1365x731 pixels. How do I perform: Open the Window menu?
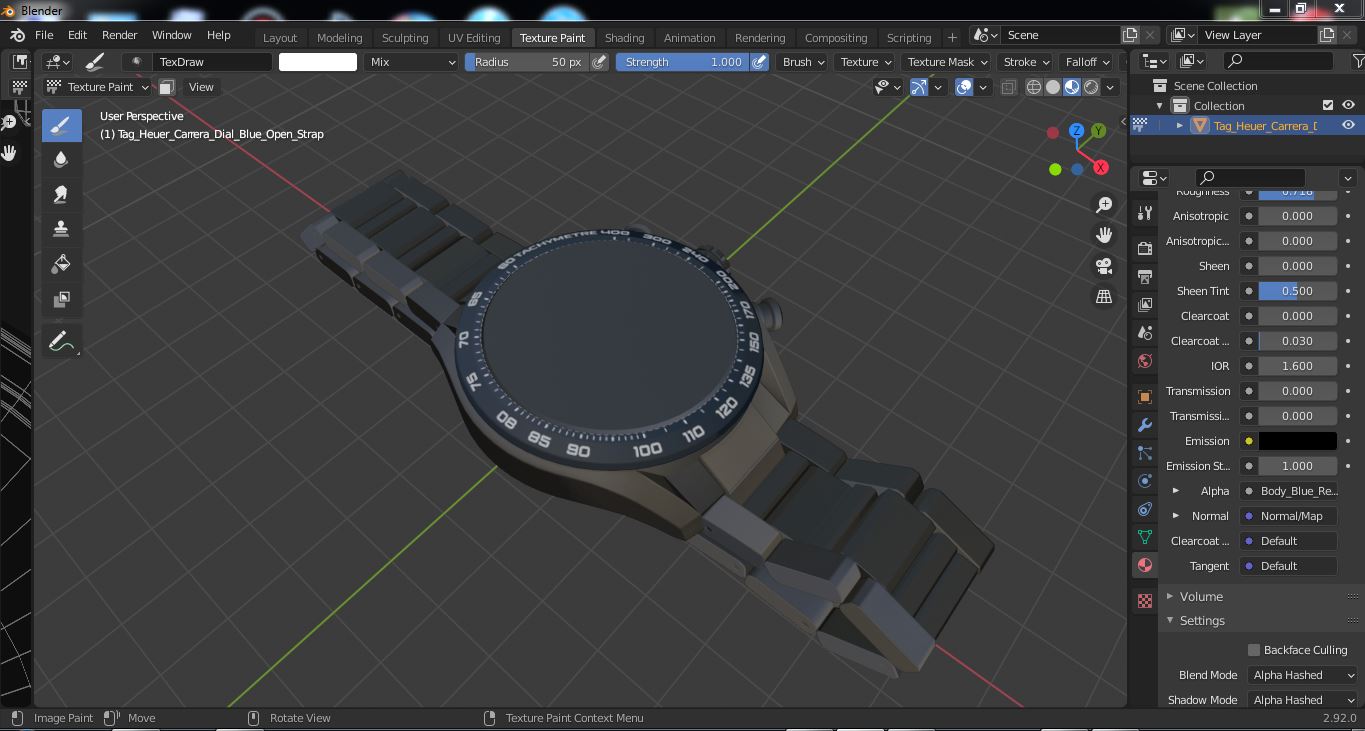[x=172, y=35]
